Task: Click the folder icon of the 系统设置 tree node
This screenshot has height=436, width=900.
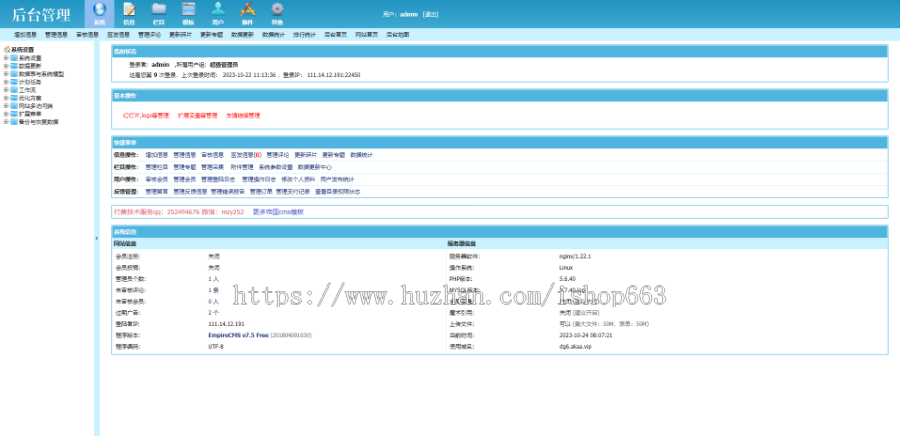Action: pos(14,58)
